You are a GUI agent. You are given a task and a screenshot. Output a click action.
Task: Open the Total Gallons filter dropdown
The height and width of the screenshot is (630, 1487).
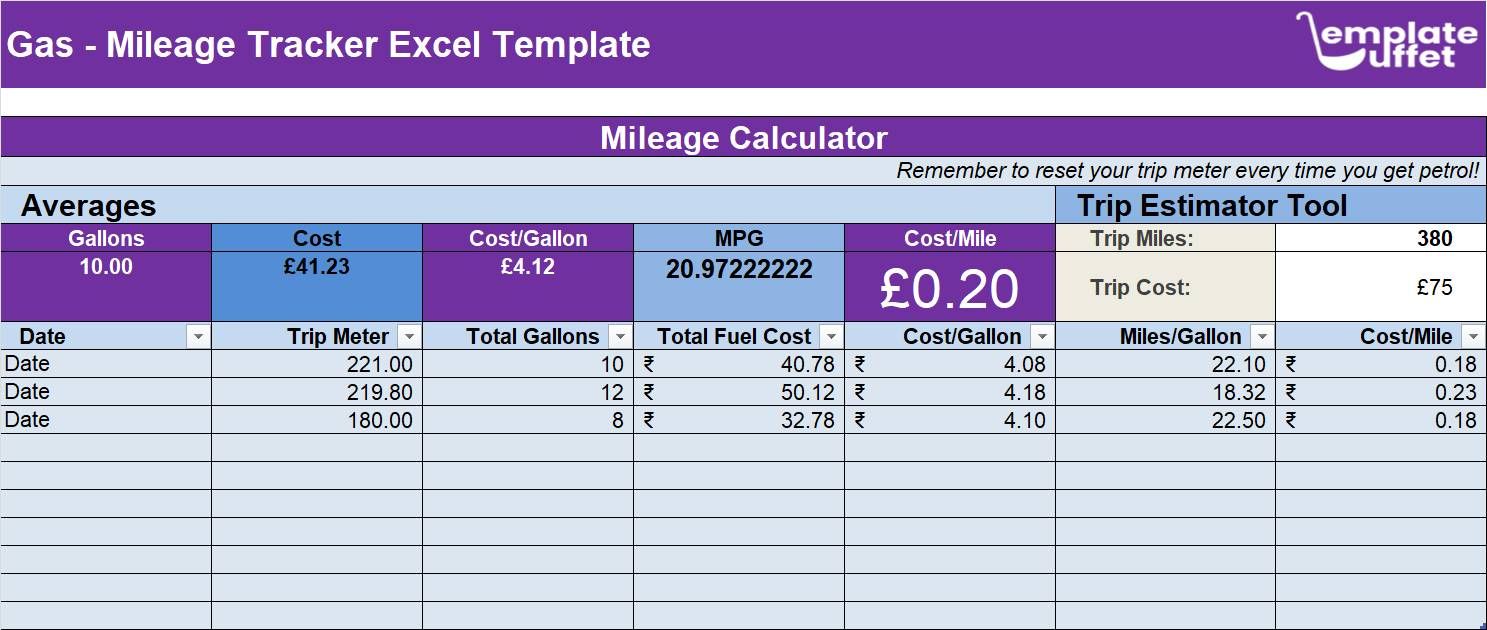(621, 336)
